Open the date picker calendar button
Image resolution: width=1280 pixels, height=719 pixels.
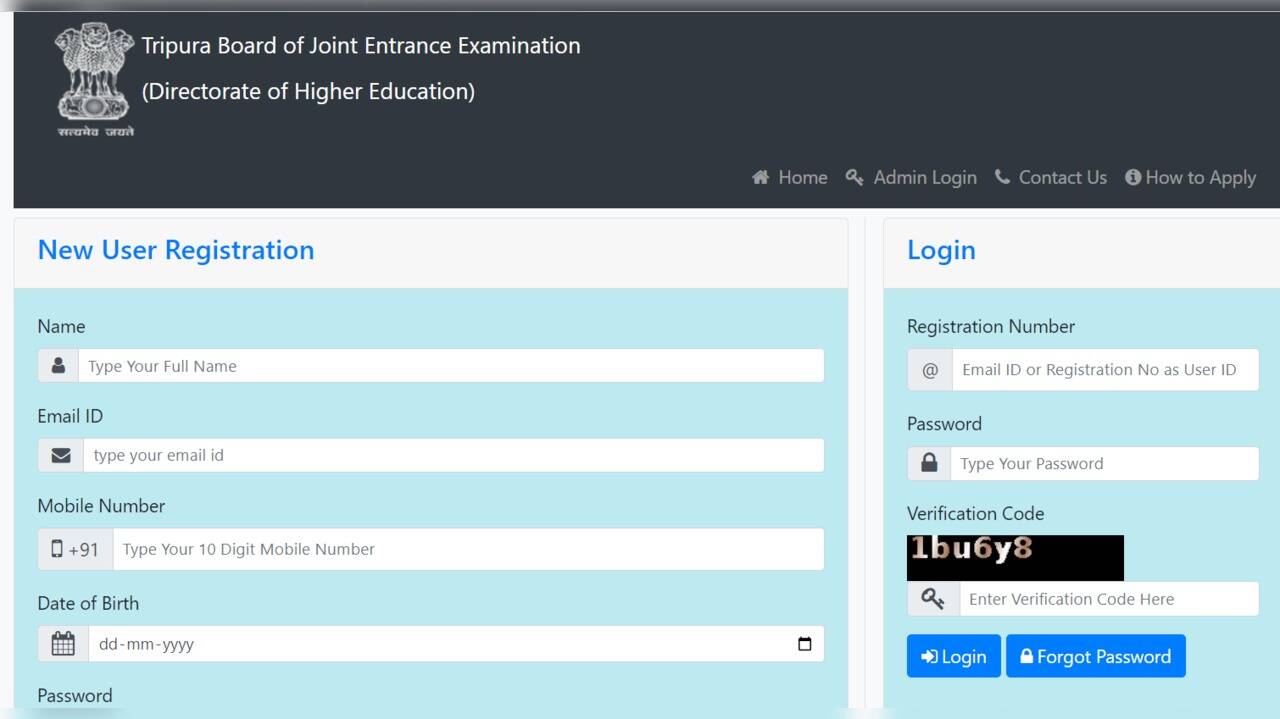click(x=805, y=644)
